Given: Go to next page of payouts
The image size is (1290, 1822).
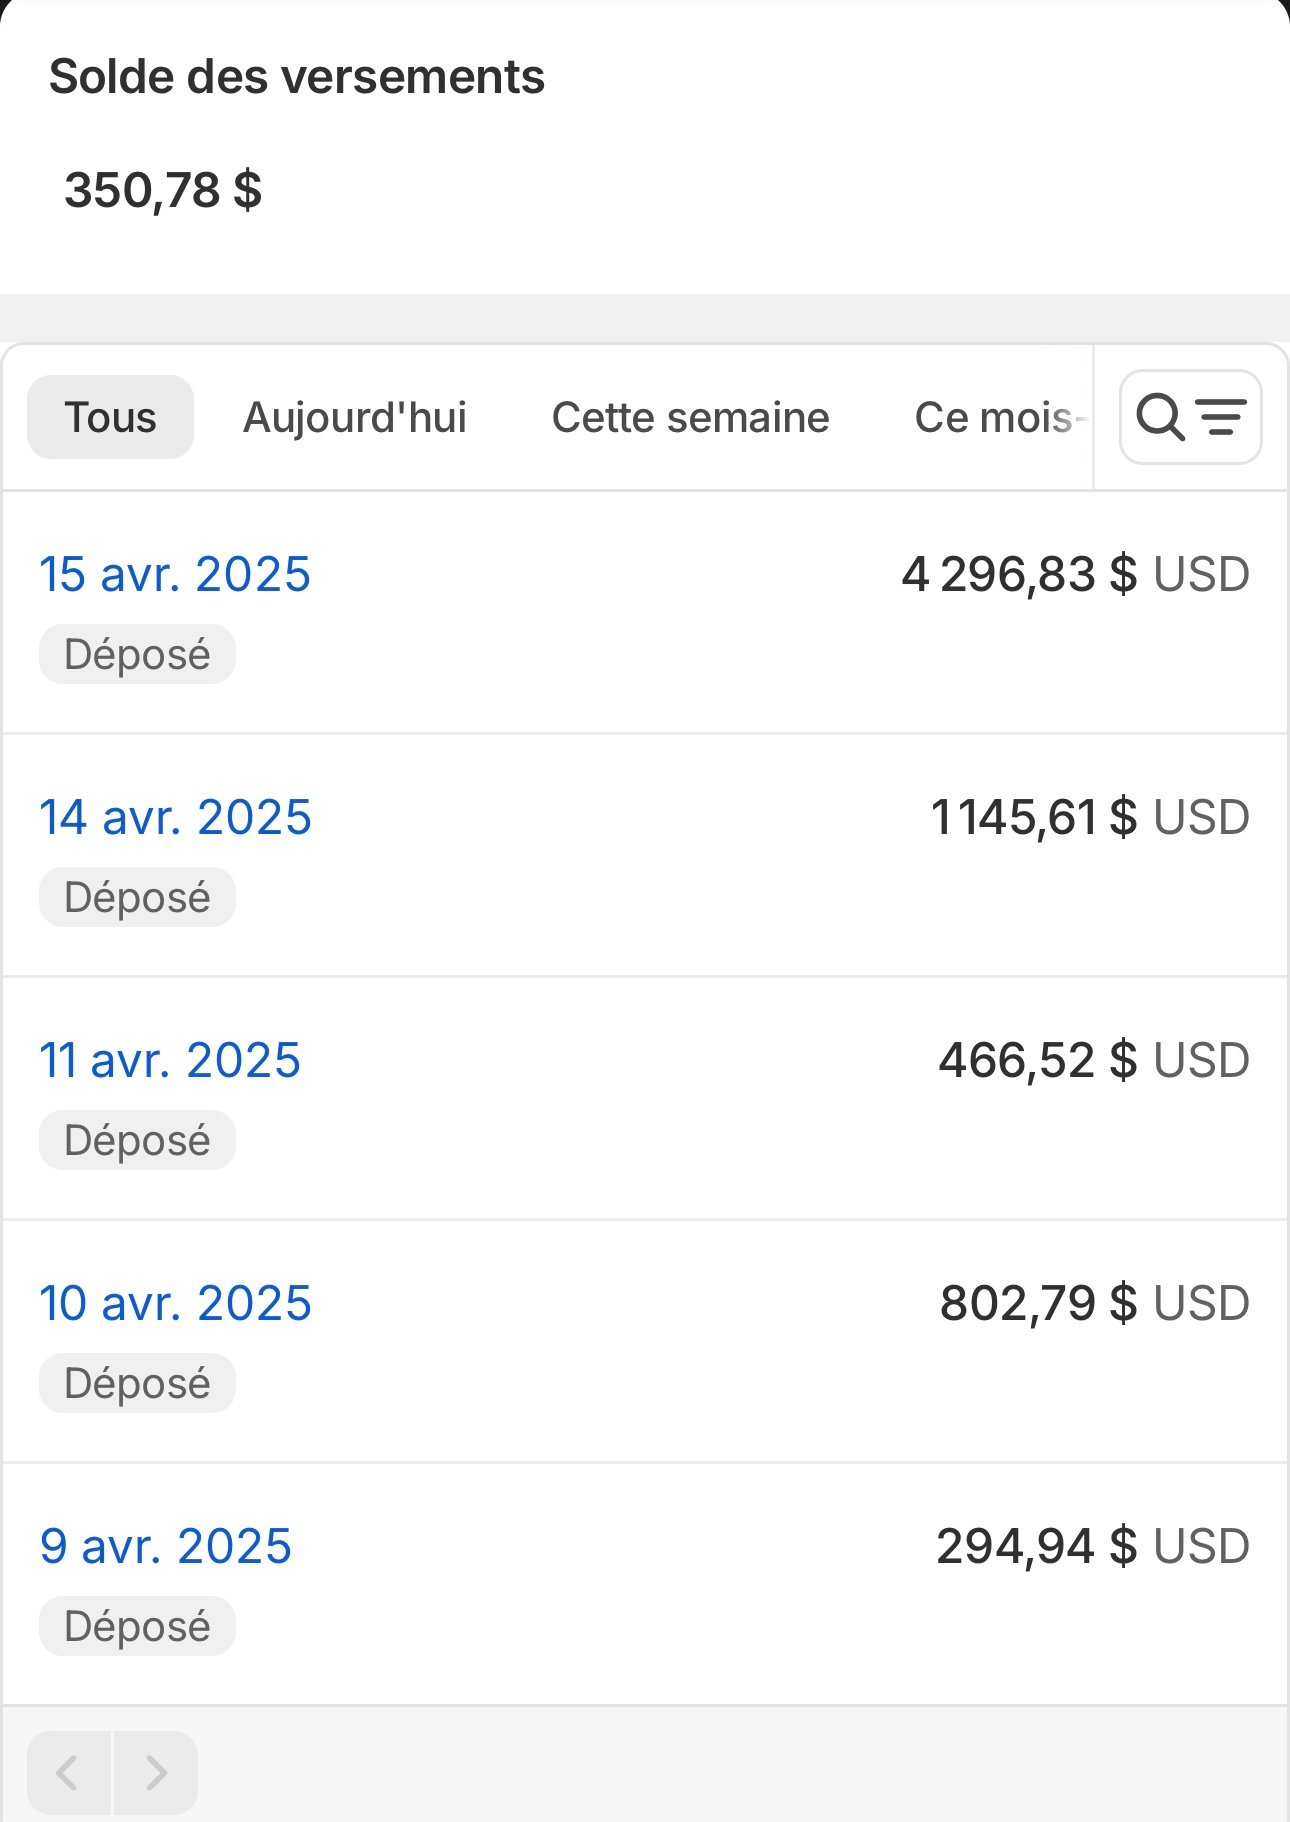Looking at the screenshot, I should (x=156, y=1773).
